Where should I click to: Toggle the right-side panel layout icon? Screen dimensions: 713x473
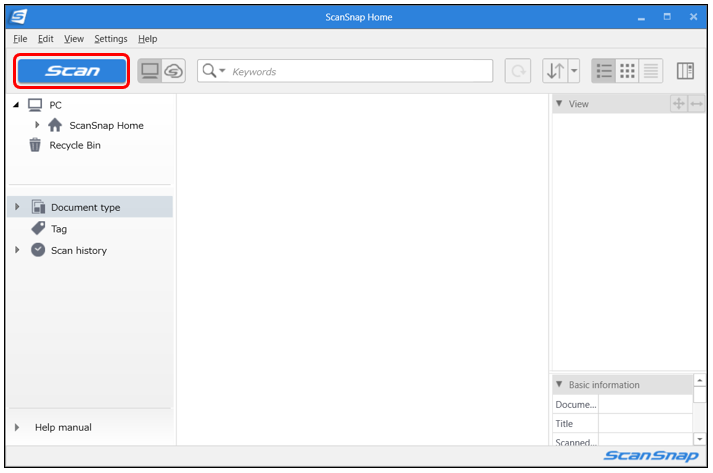point(685,71)
